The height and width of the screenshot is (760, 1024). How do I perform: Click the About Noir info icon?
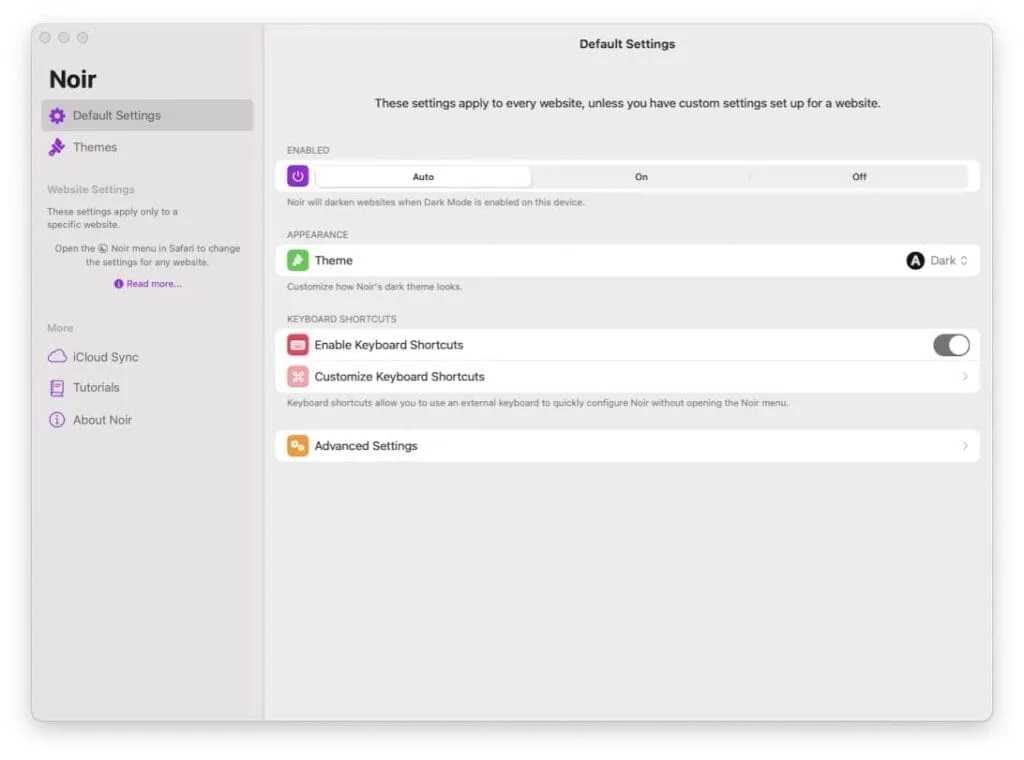click(x=59, y=420)
